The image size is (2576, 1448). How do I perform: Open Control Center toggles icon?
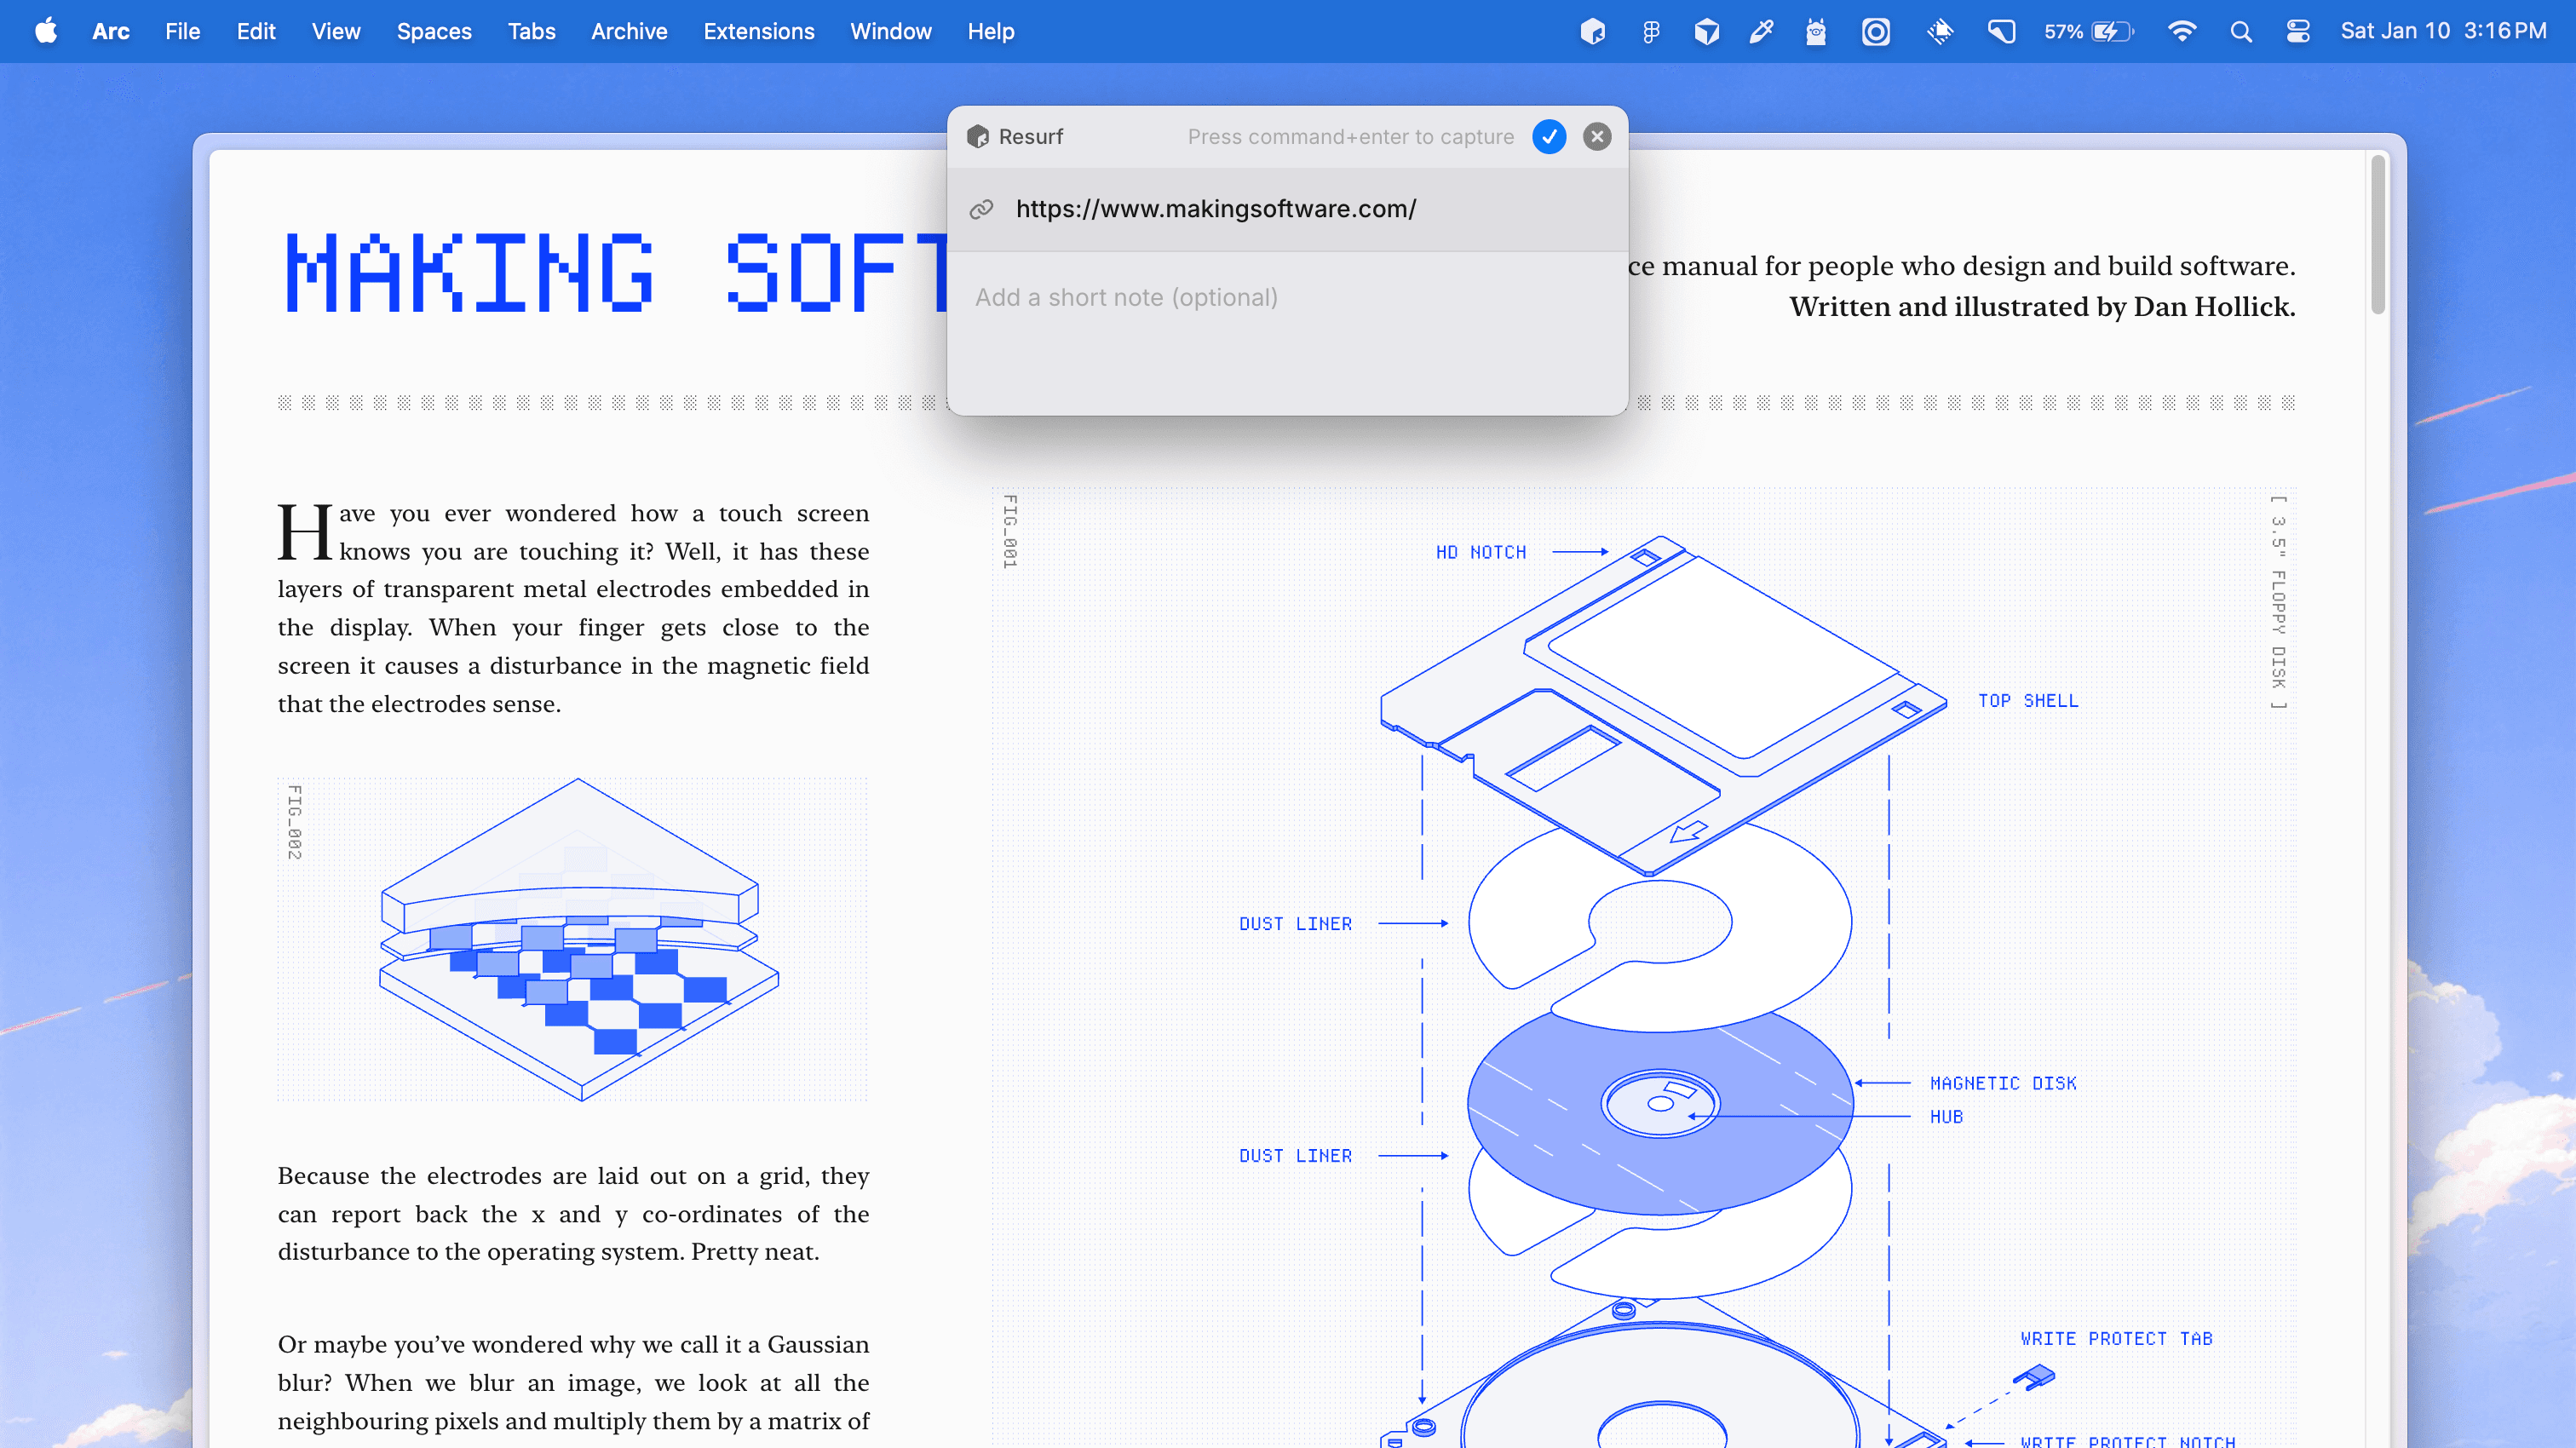pos(2298,32)
